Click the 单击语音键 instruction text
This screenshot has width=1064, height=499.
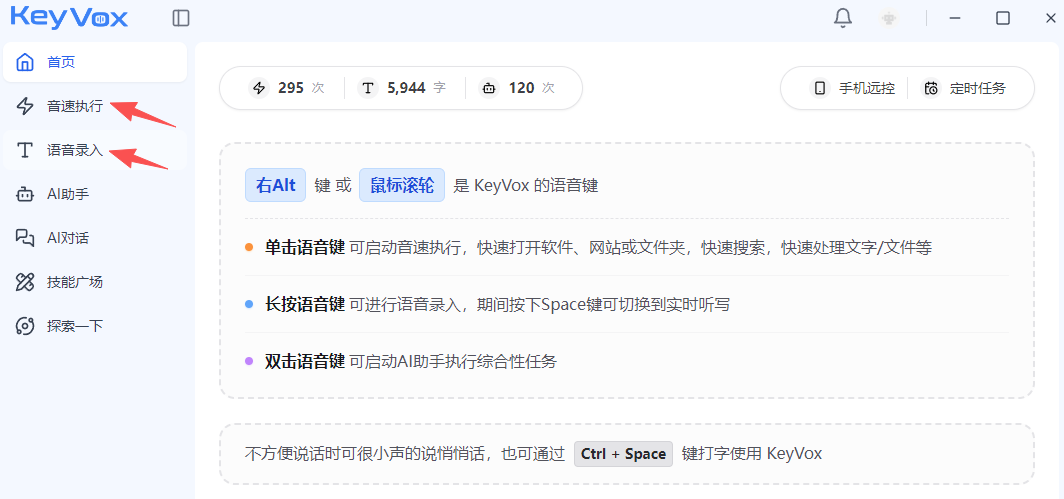point(598,248)
